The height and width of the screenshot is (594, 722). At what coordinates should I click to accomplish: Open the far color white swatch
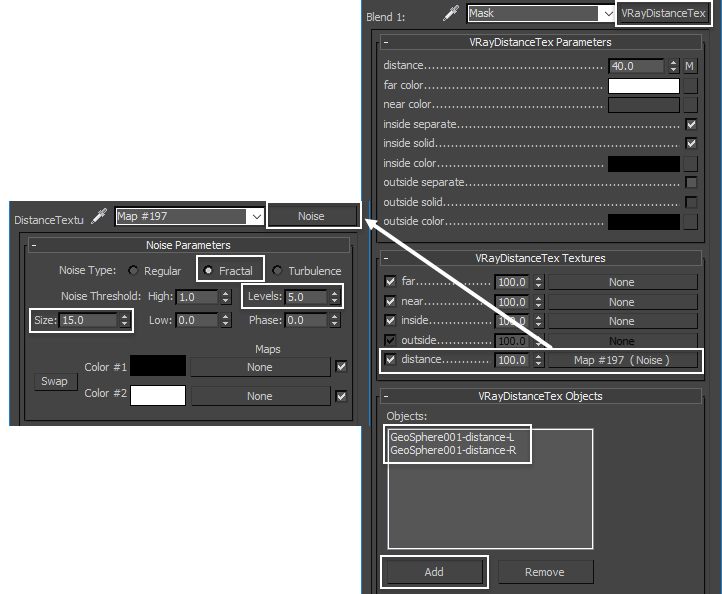point(644,86)
